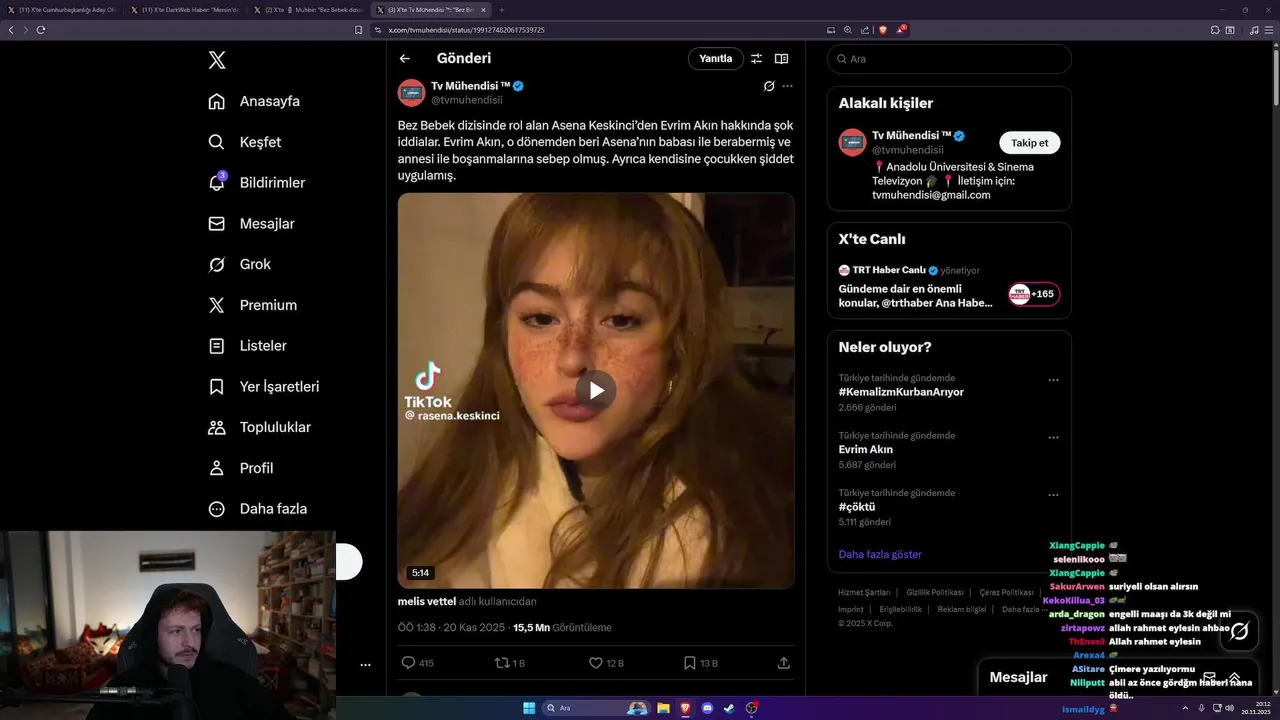
Task: Open reader view book icon
Action: [x=782, y=59]
